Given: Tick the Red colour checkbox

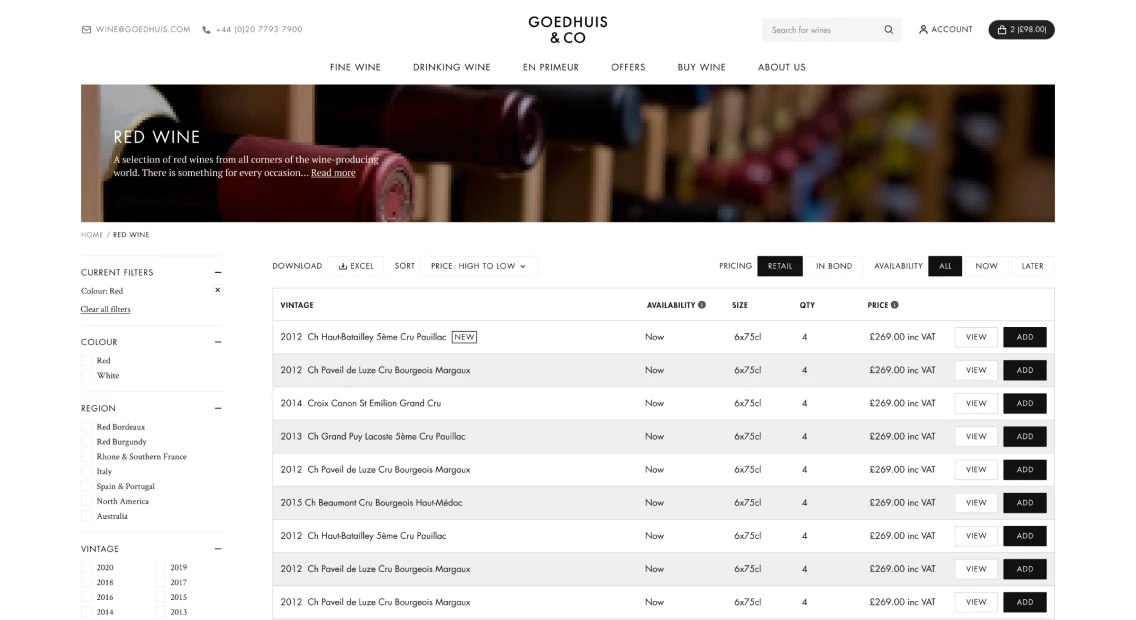Looking at the screenshot, I should pyautogui.click(x=86, y=361).
